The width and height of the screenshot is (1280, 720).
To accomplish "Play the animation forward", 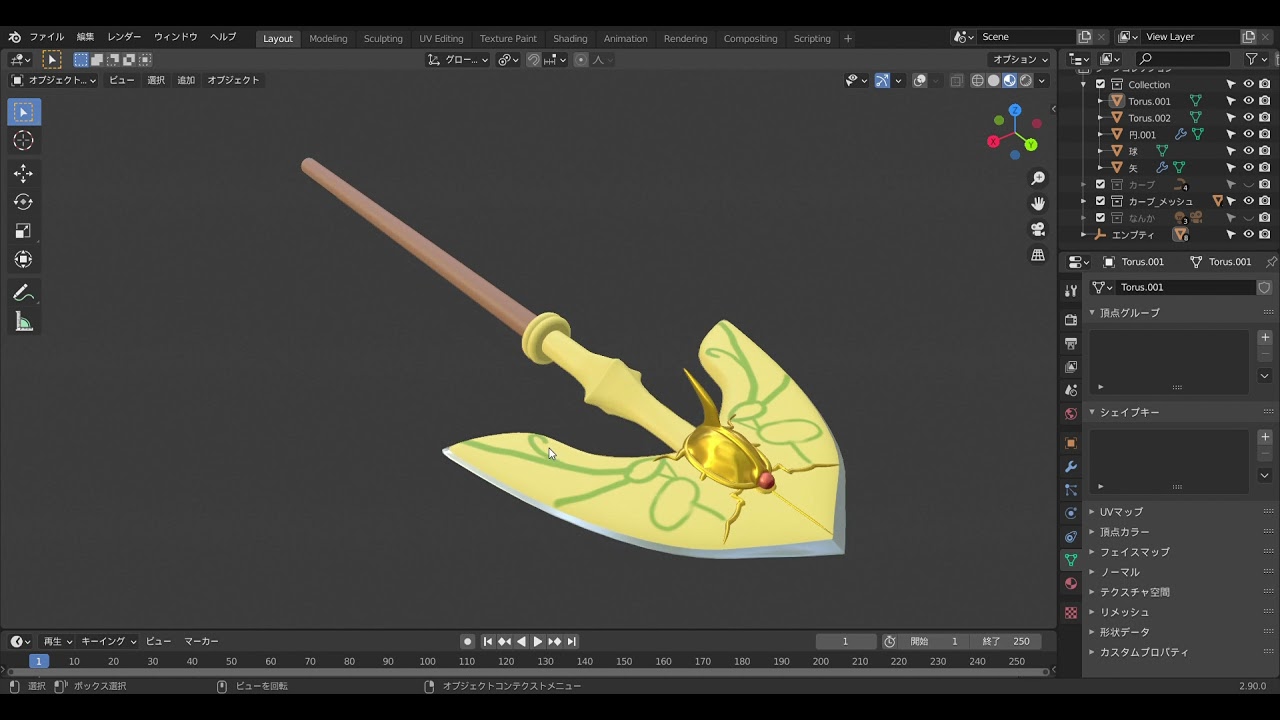I will [537, 642].
